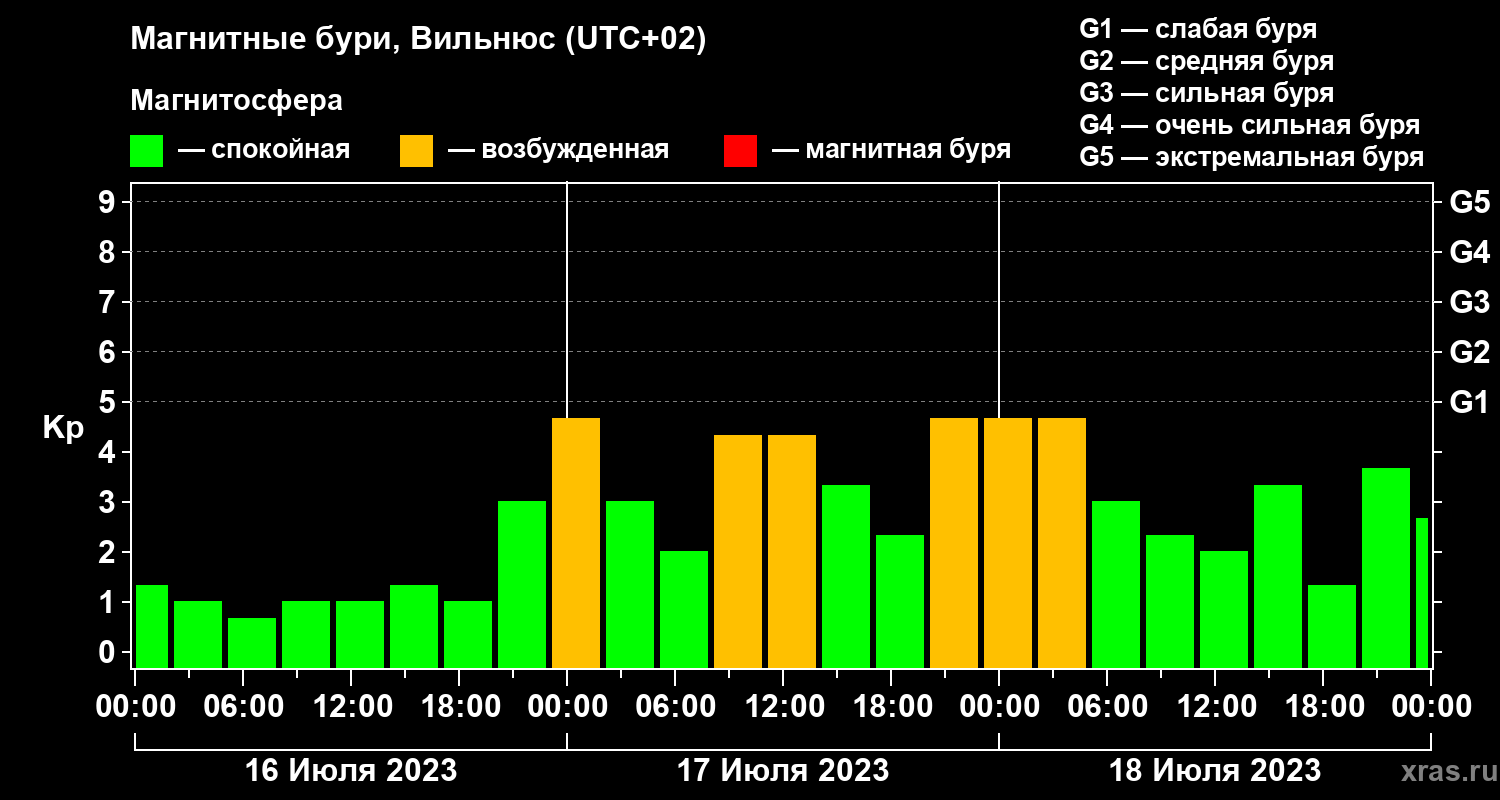Click the '12:00' time label for 17 July

[x=783, y=706]
